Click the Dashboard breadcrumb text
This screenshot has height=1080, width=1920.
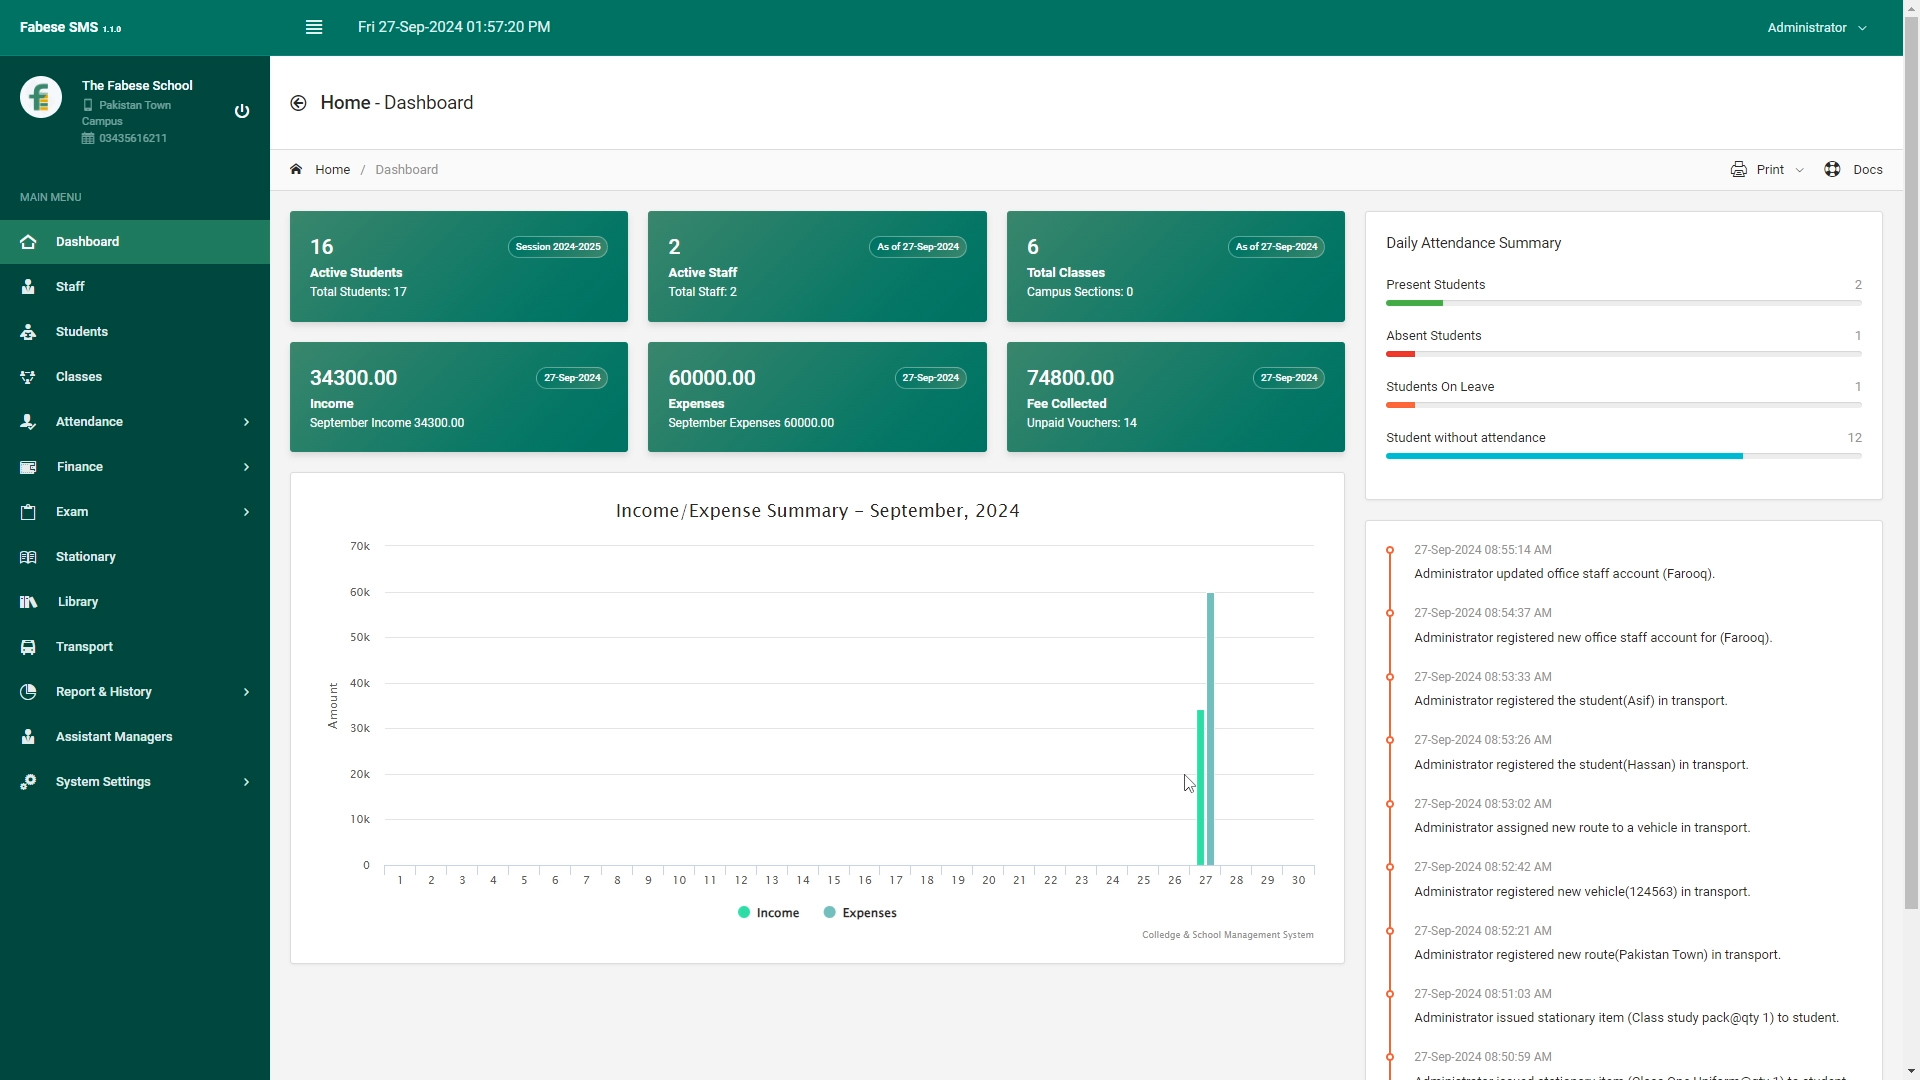coord(407,170)
